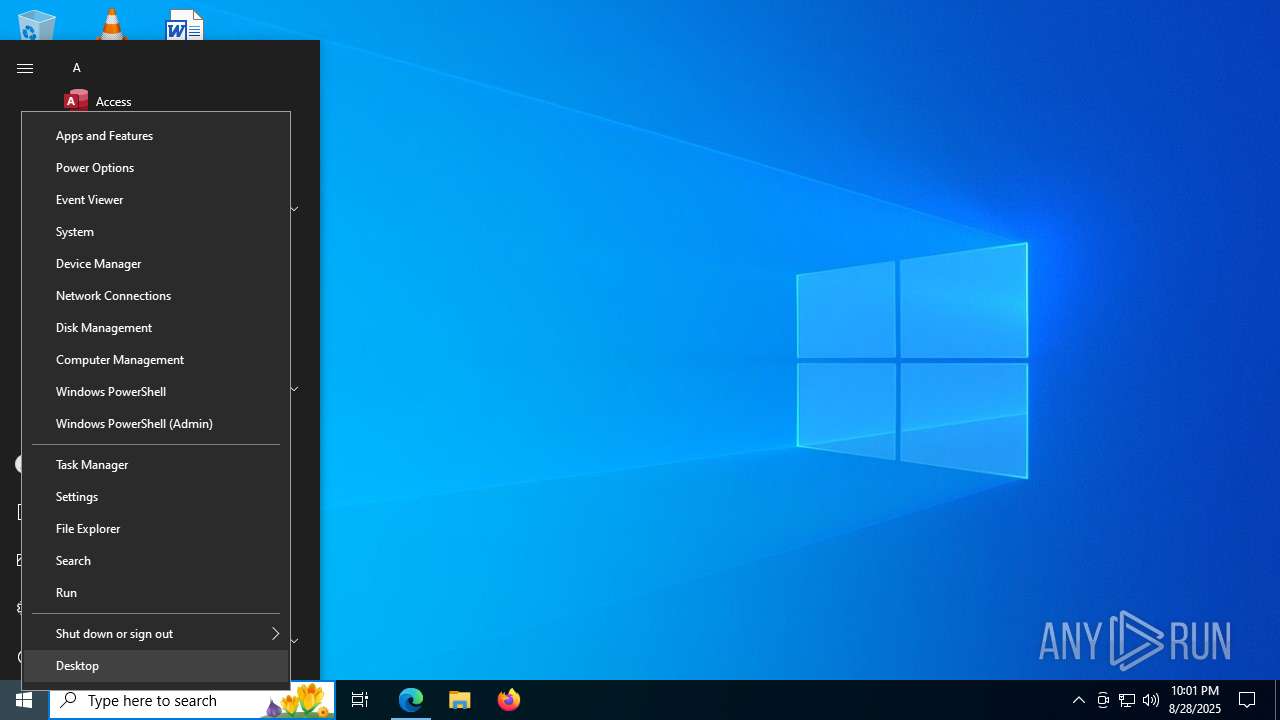1280x720 pixels.
Task: Launch Windows PowerShell
Action: 156,391
